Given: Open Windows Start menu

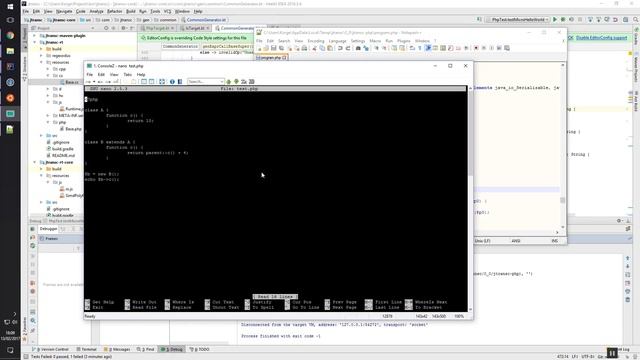Looking at the screenshot, I should pyautogui.click(x=10, y=6).
